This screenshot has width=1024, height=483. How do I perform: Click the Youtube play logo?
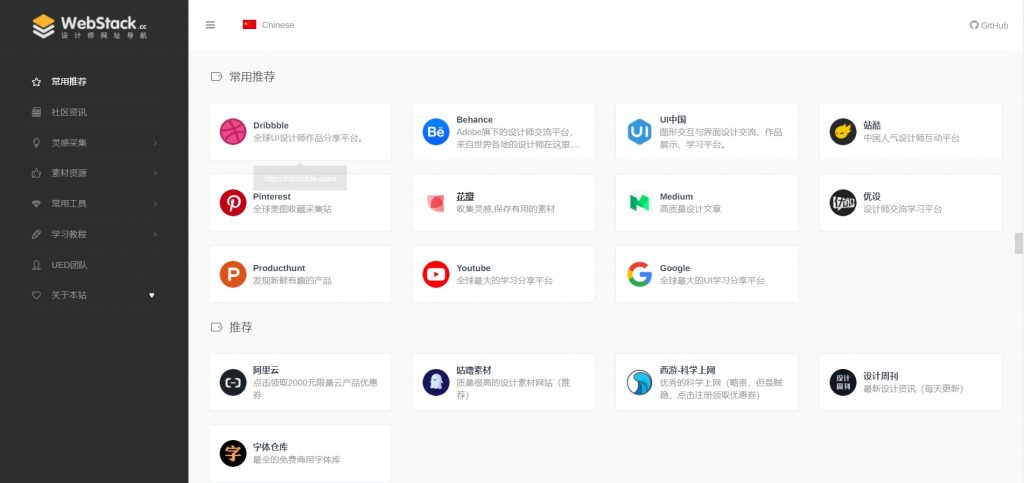click(436, 274)
